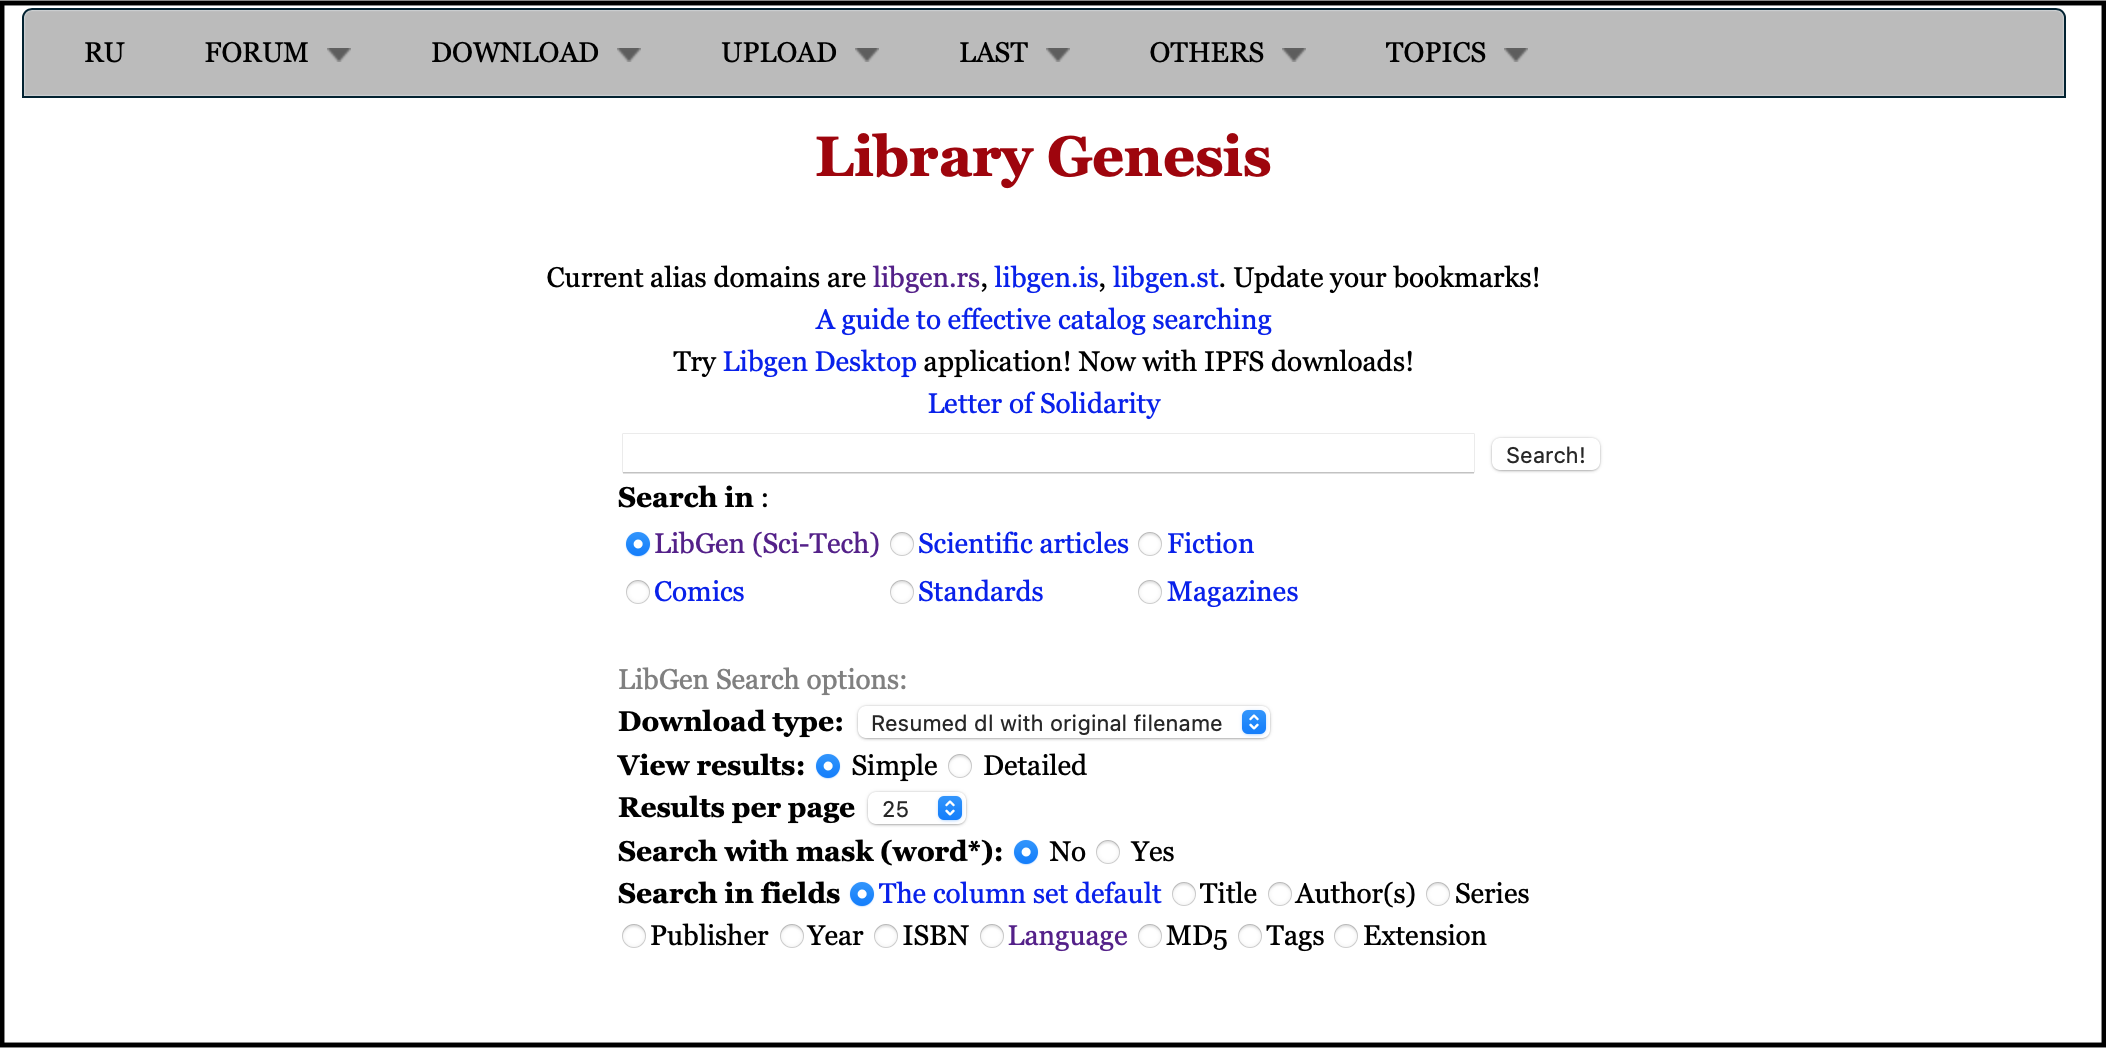Open the UPLOAD menu
This screenshot has height=1048, width=2106.
(779, 53)
